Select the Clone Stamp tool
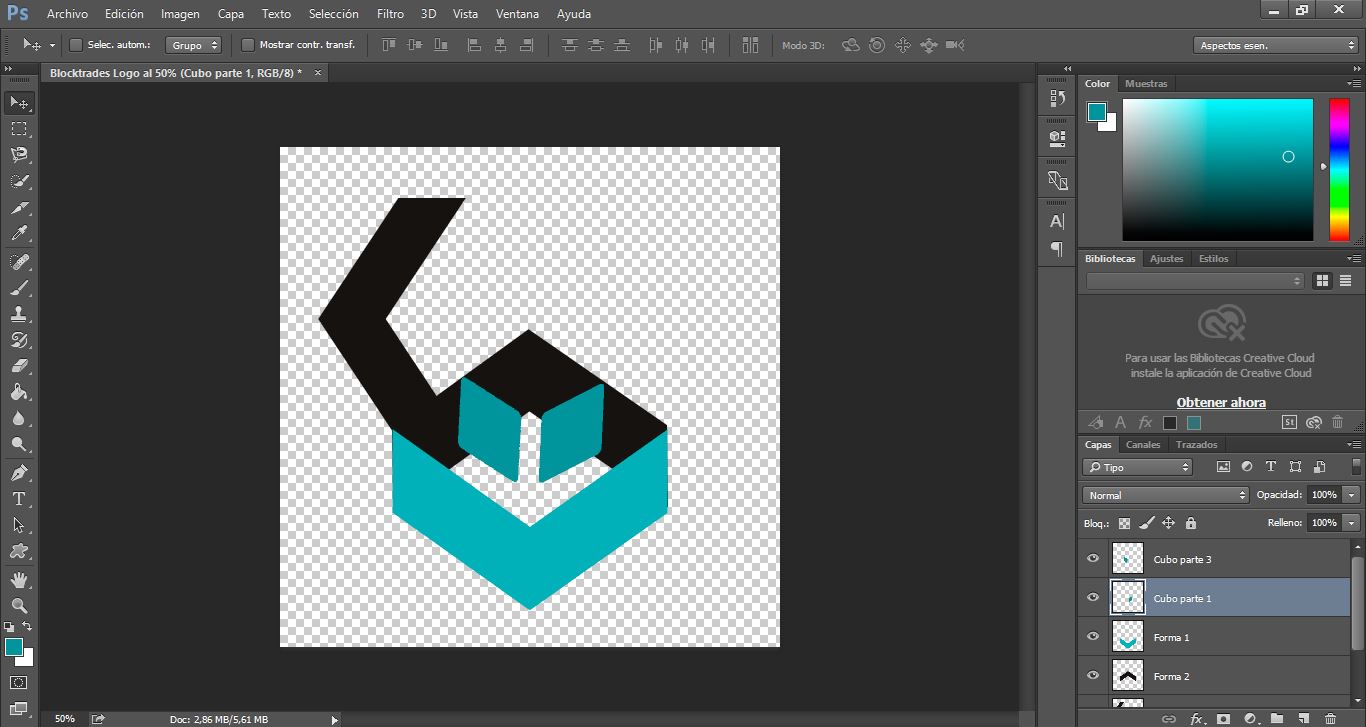Image resolution: width=1366 pixels, height=727 pixels. point(19,314)
